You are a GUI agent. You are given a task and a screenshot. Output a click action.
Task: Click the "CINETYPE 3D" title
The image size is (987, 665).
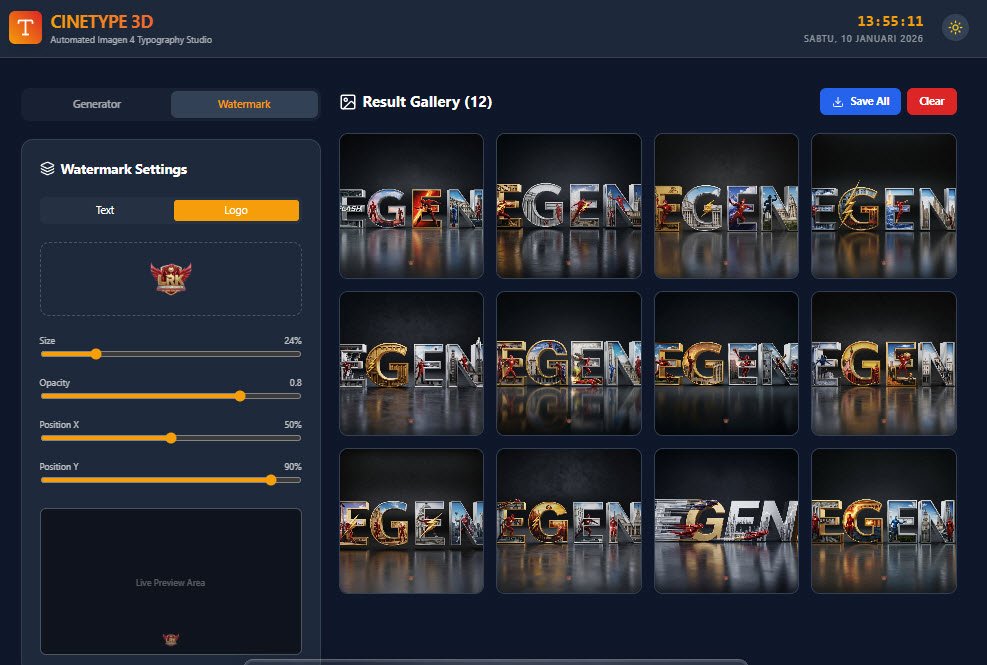102,22
